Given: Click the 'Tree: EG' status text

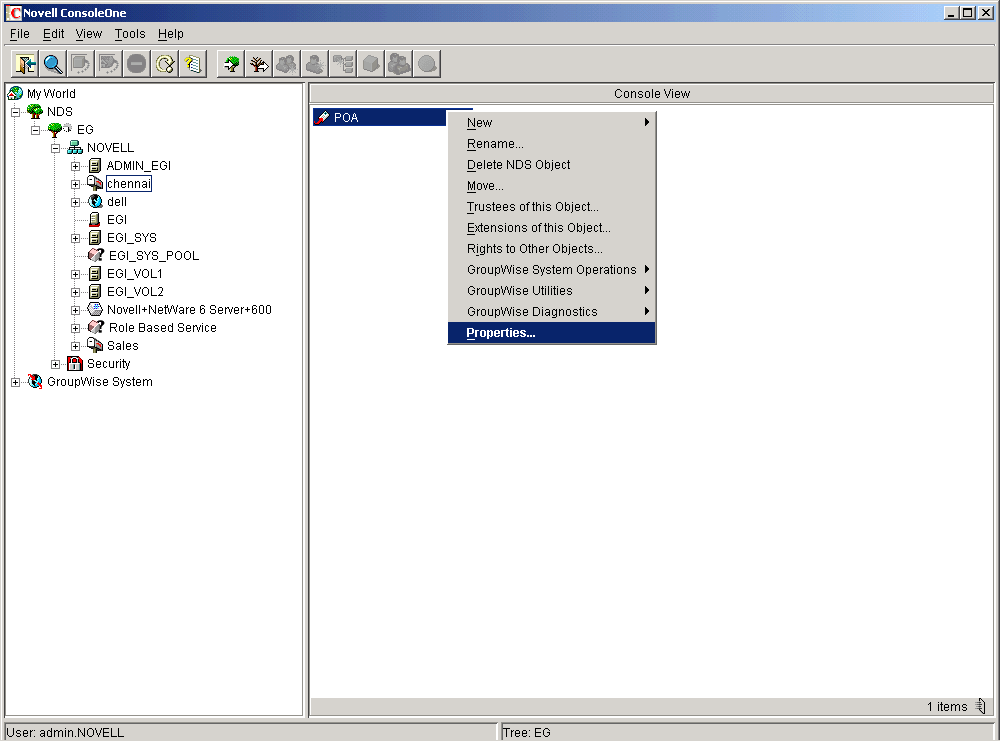Looking at the screenshot, I should [x=526, y=733].
